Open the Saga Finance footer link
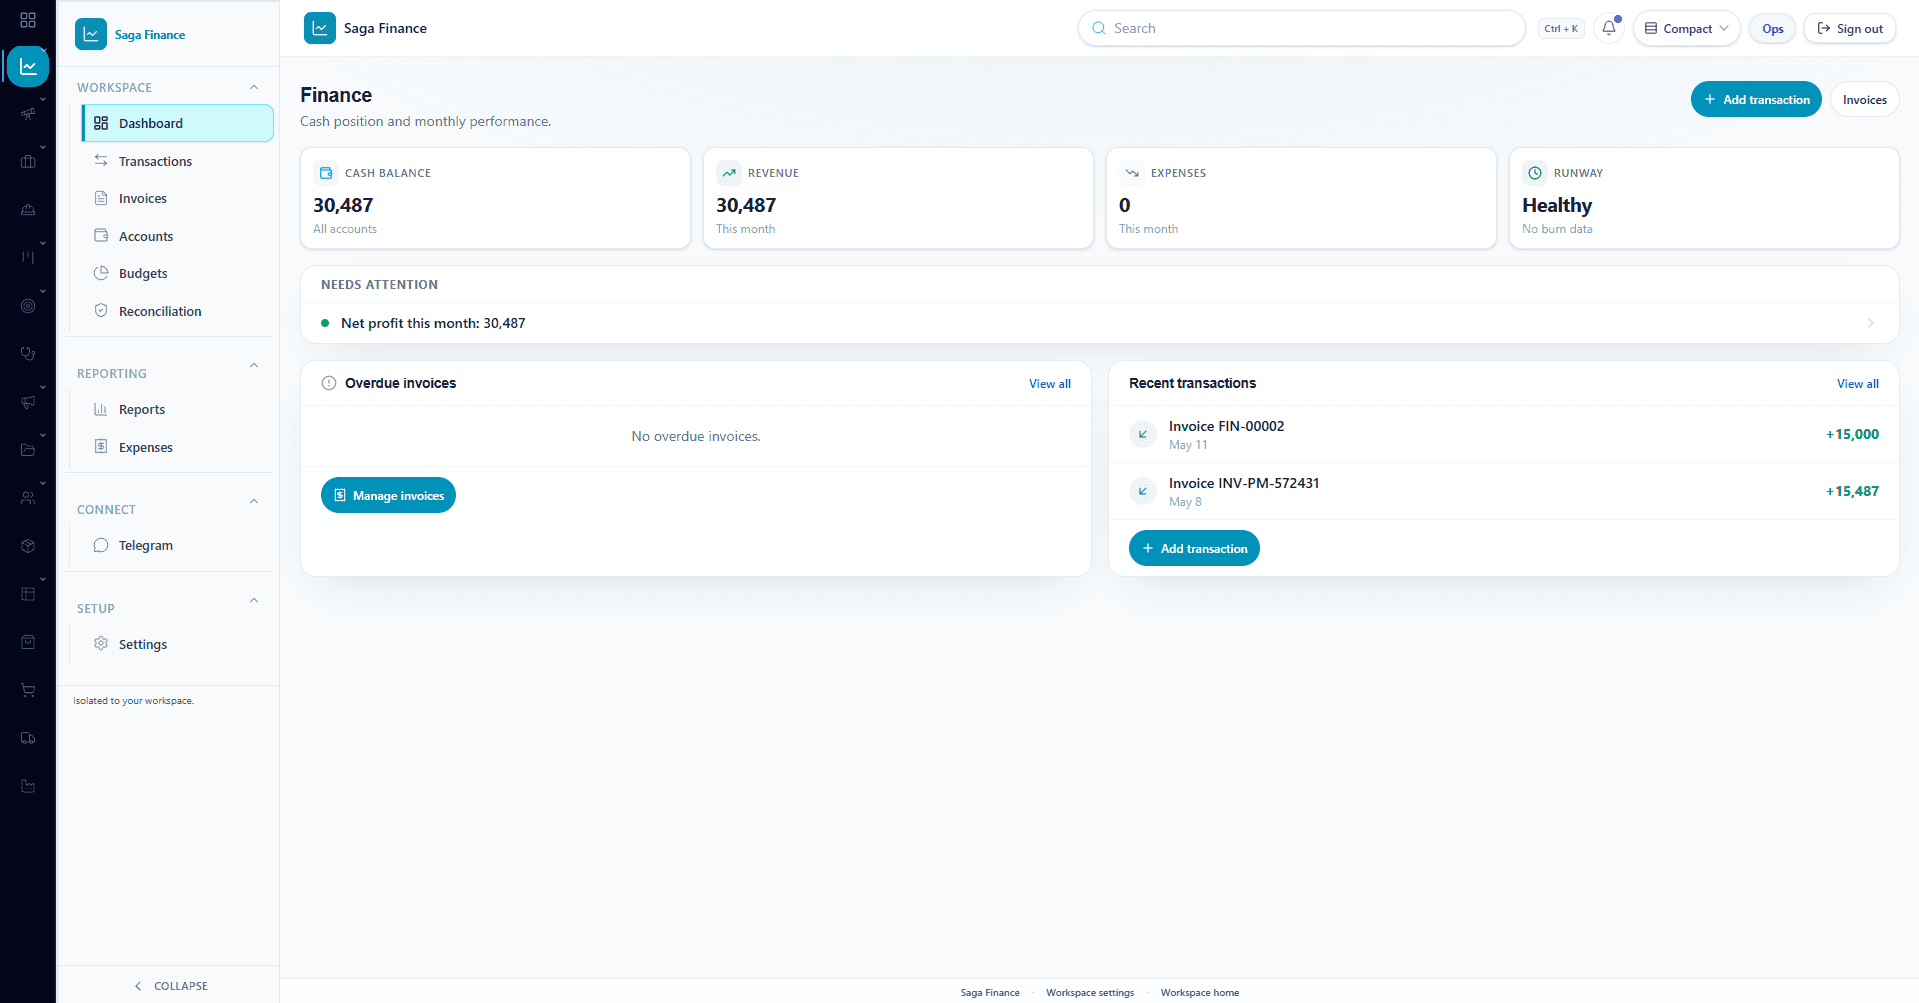 990,992
